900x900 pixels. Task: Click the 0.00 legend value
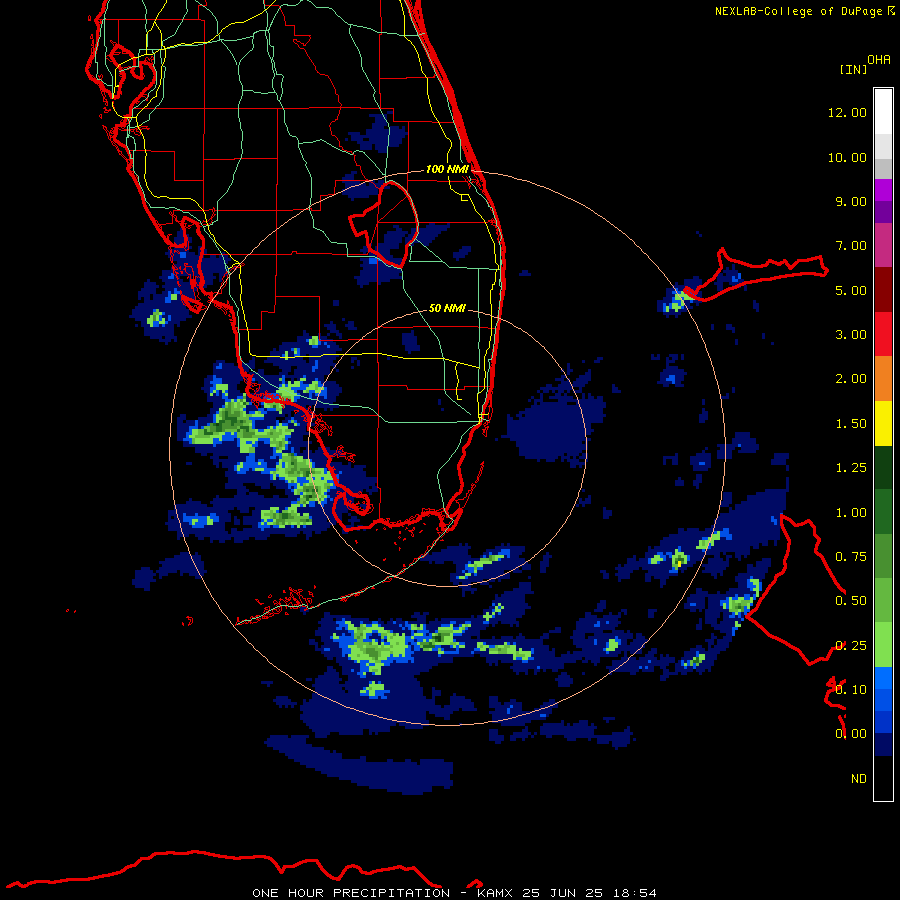pyautogui.click(x=851, y=734)
